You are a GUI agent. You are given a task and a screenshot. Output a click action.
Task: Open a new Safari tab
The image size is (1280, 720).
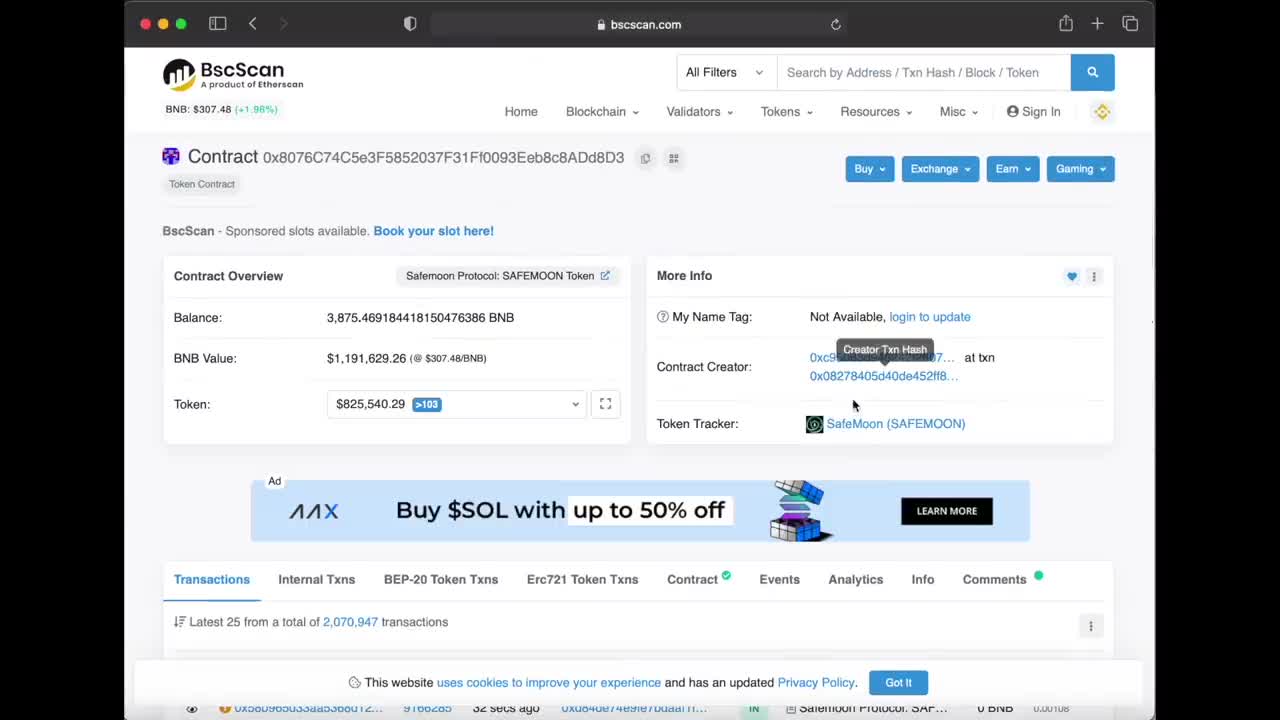(1097, 24)
